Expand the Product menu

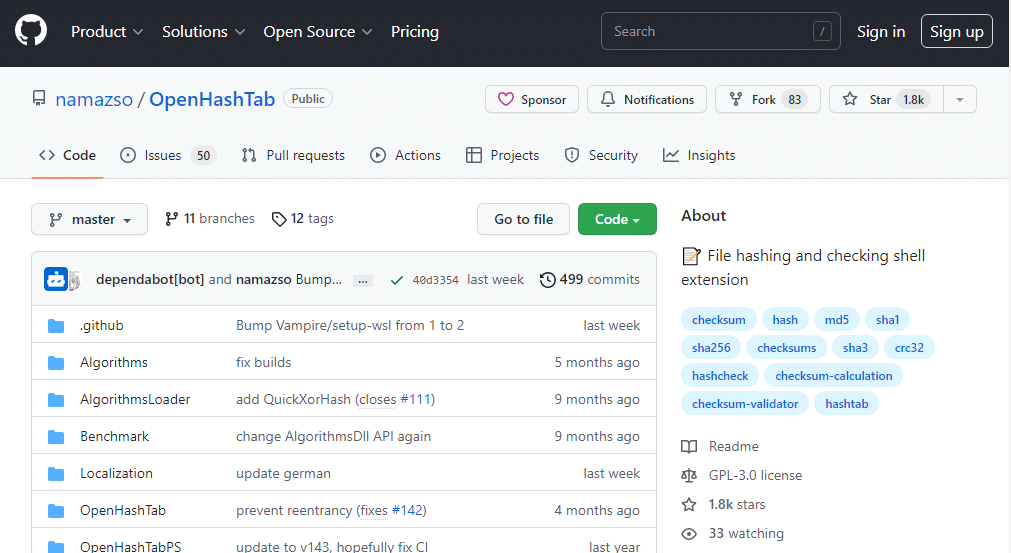(107, 32)
